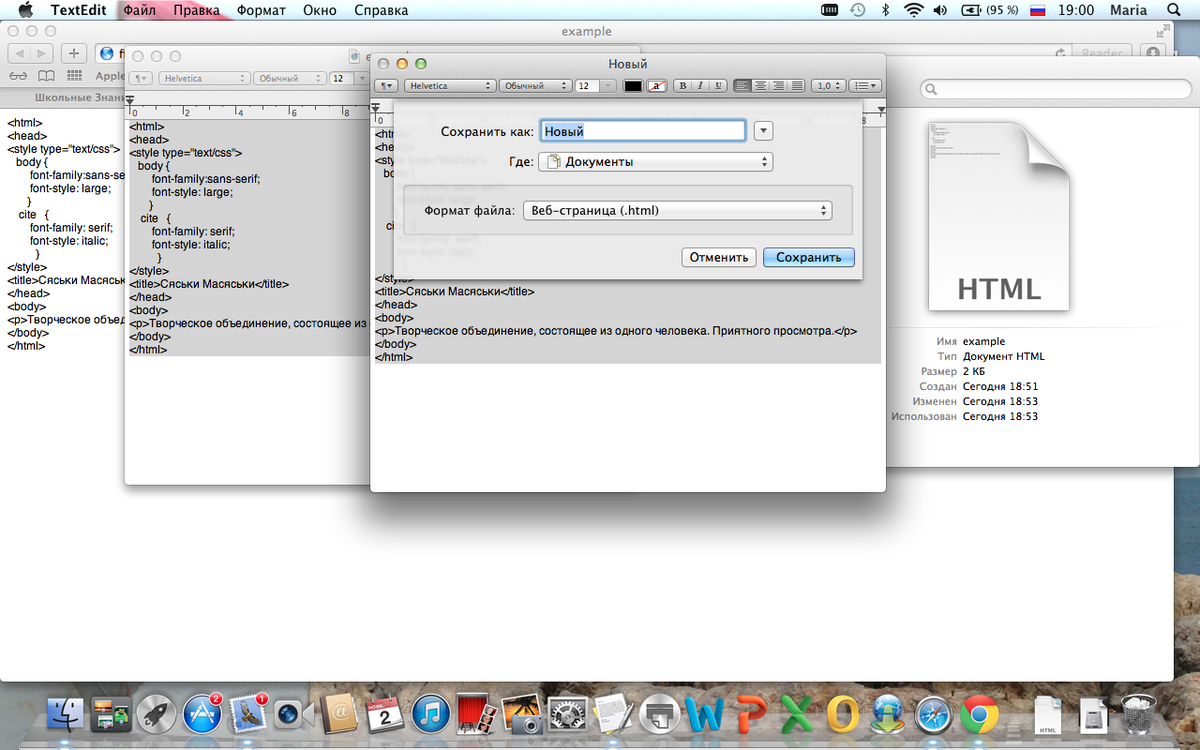Open Safari compass icon in the Dock
The width and height of the screenshot is (1200, 750).
pos(935,714)
